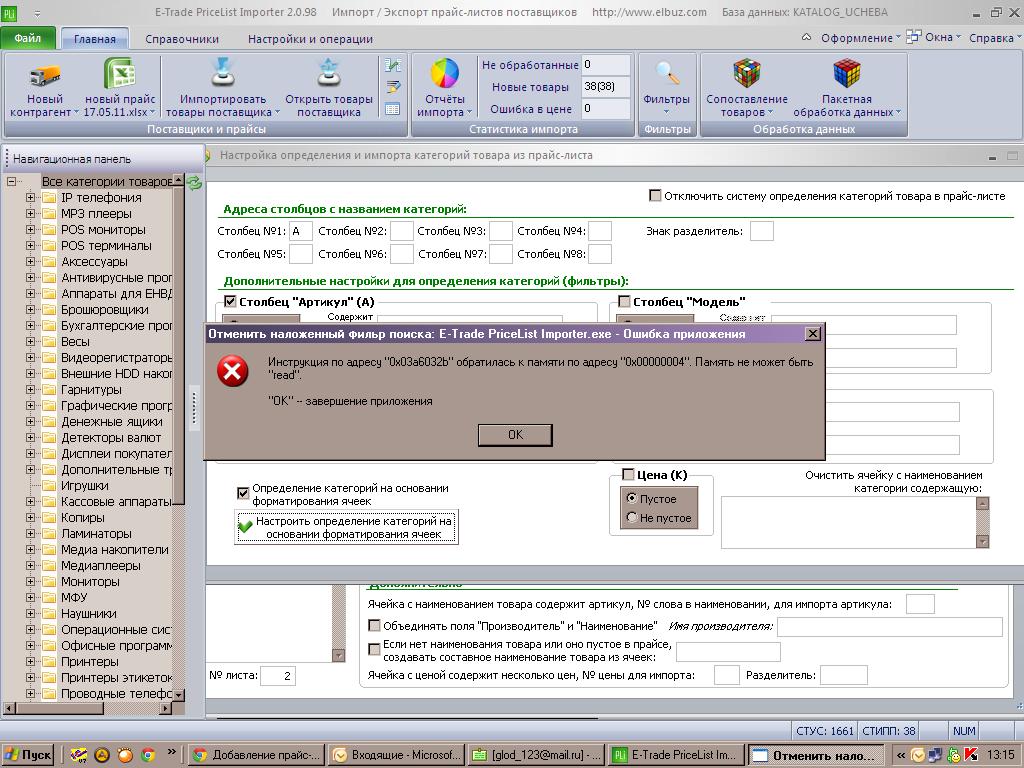The width and height of the screenshot is (1024, 768).
Task: Click the Import supplier goods icon
Action: click(223, 73)
